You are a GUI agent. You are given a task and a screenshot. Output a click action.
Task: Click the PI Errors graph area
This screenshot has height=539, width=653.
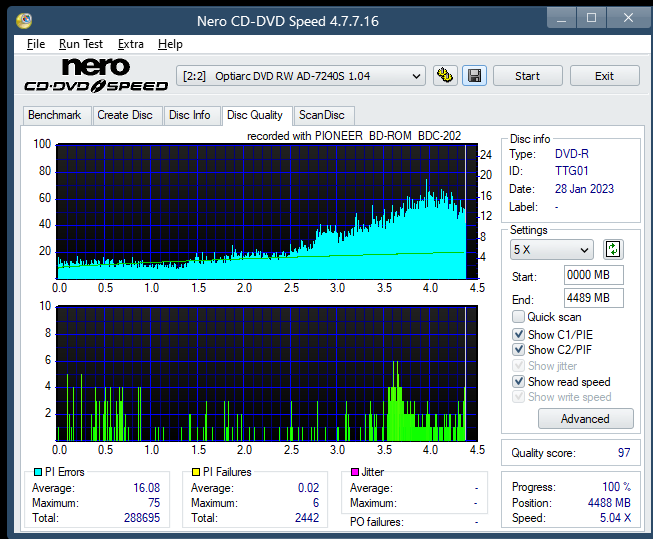click(x=267, y=212)
